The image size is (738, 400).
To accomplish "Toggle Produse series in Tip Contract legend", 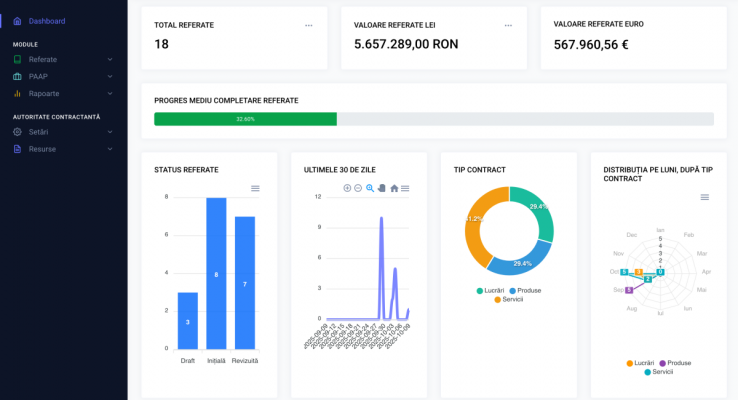I will (x=525, y=290).
